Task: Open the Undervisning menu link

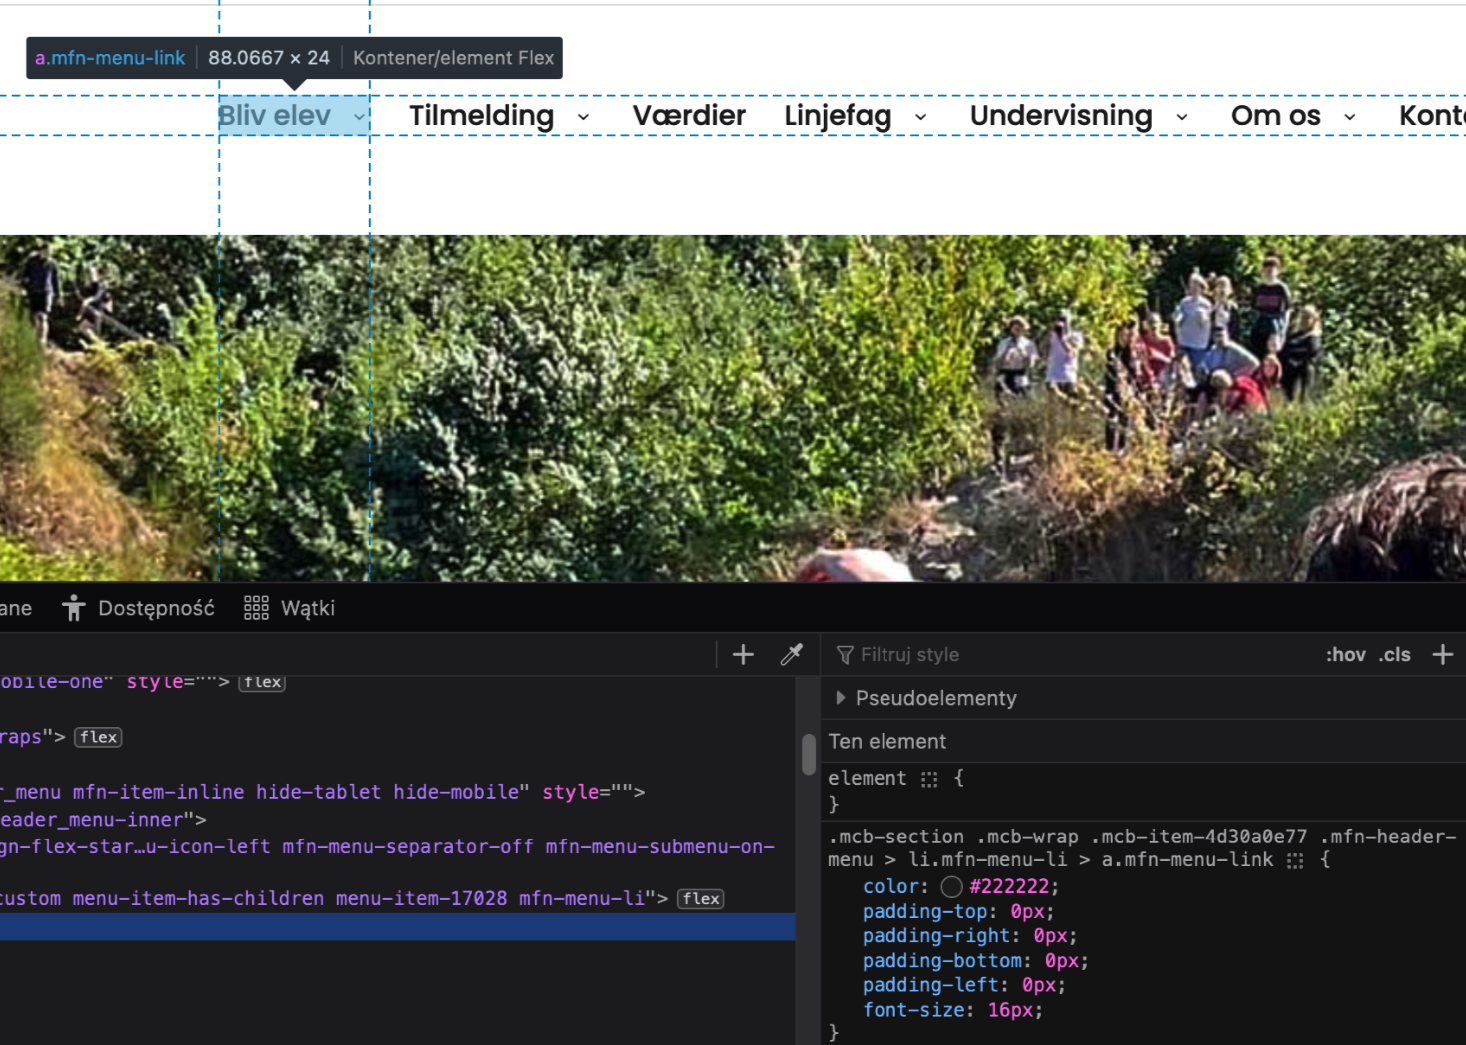Action: tap(1061, 116)
